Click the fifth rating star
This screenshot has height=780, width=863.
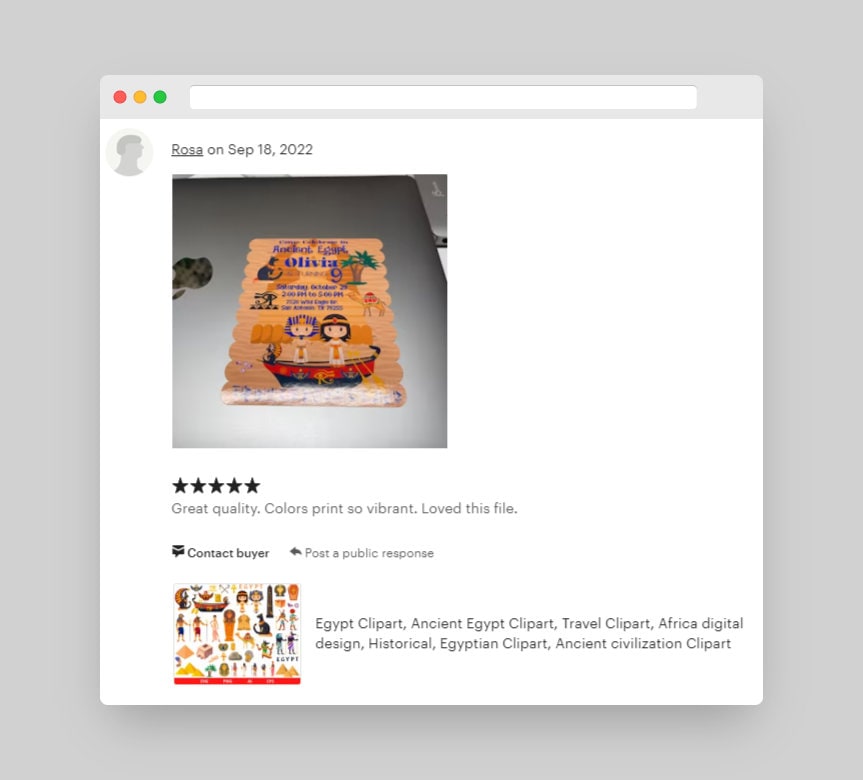click(x=252, y=486)
